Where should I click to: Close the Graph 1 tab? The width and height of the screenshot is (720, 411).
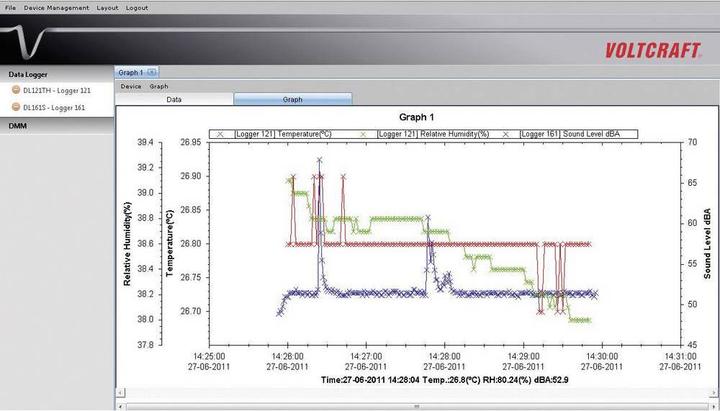pos(153,72)
